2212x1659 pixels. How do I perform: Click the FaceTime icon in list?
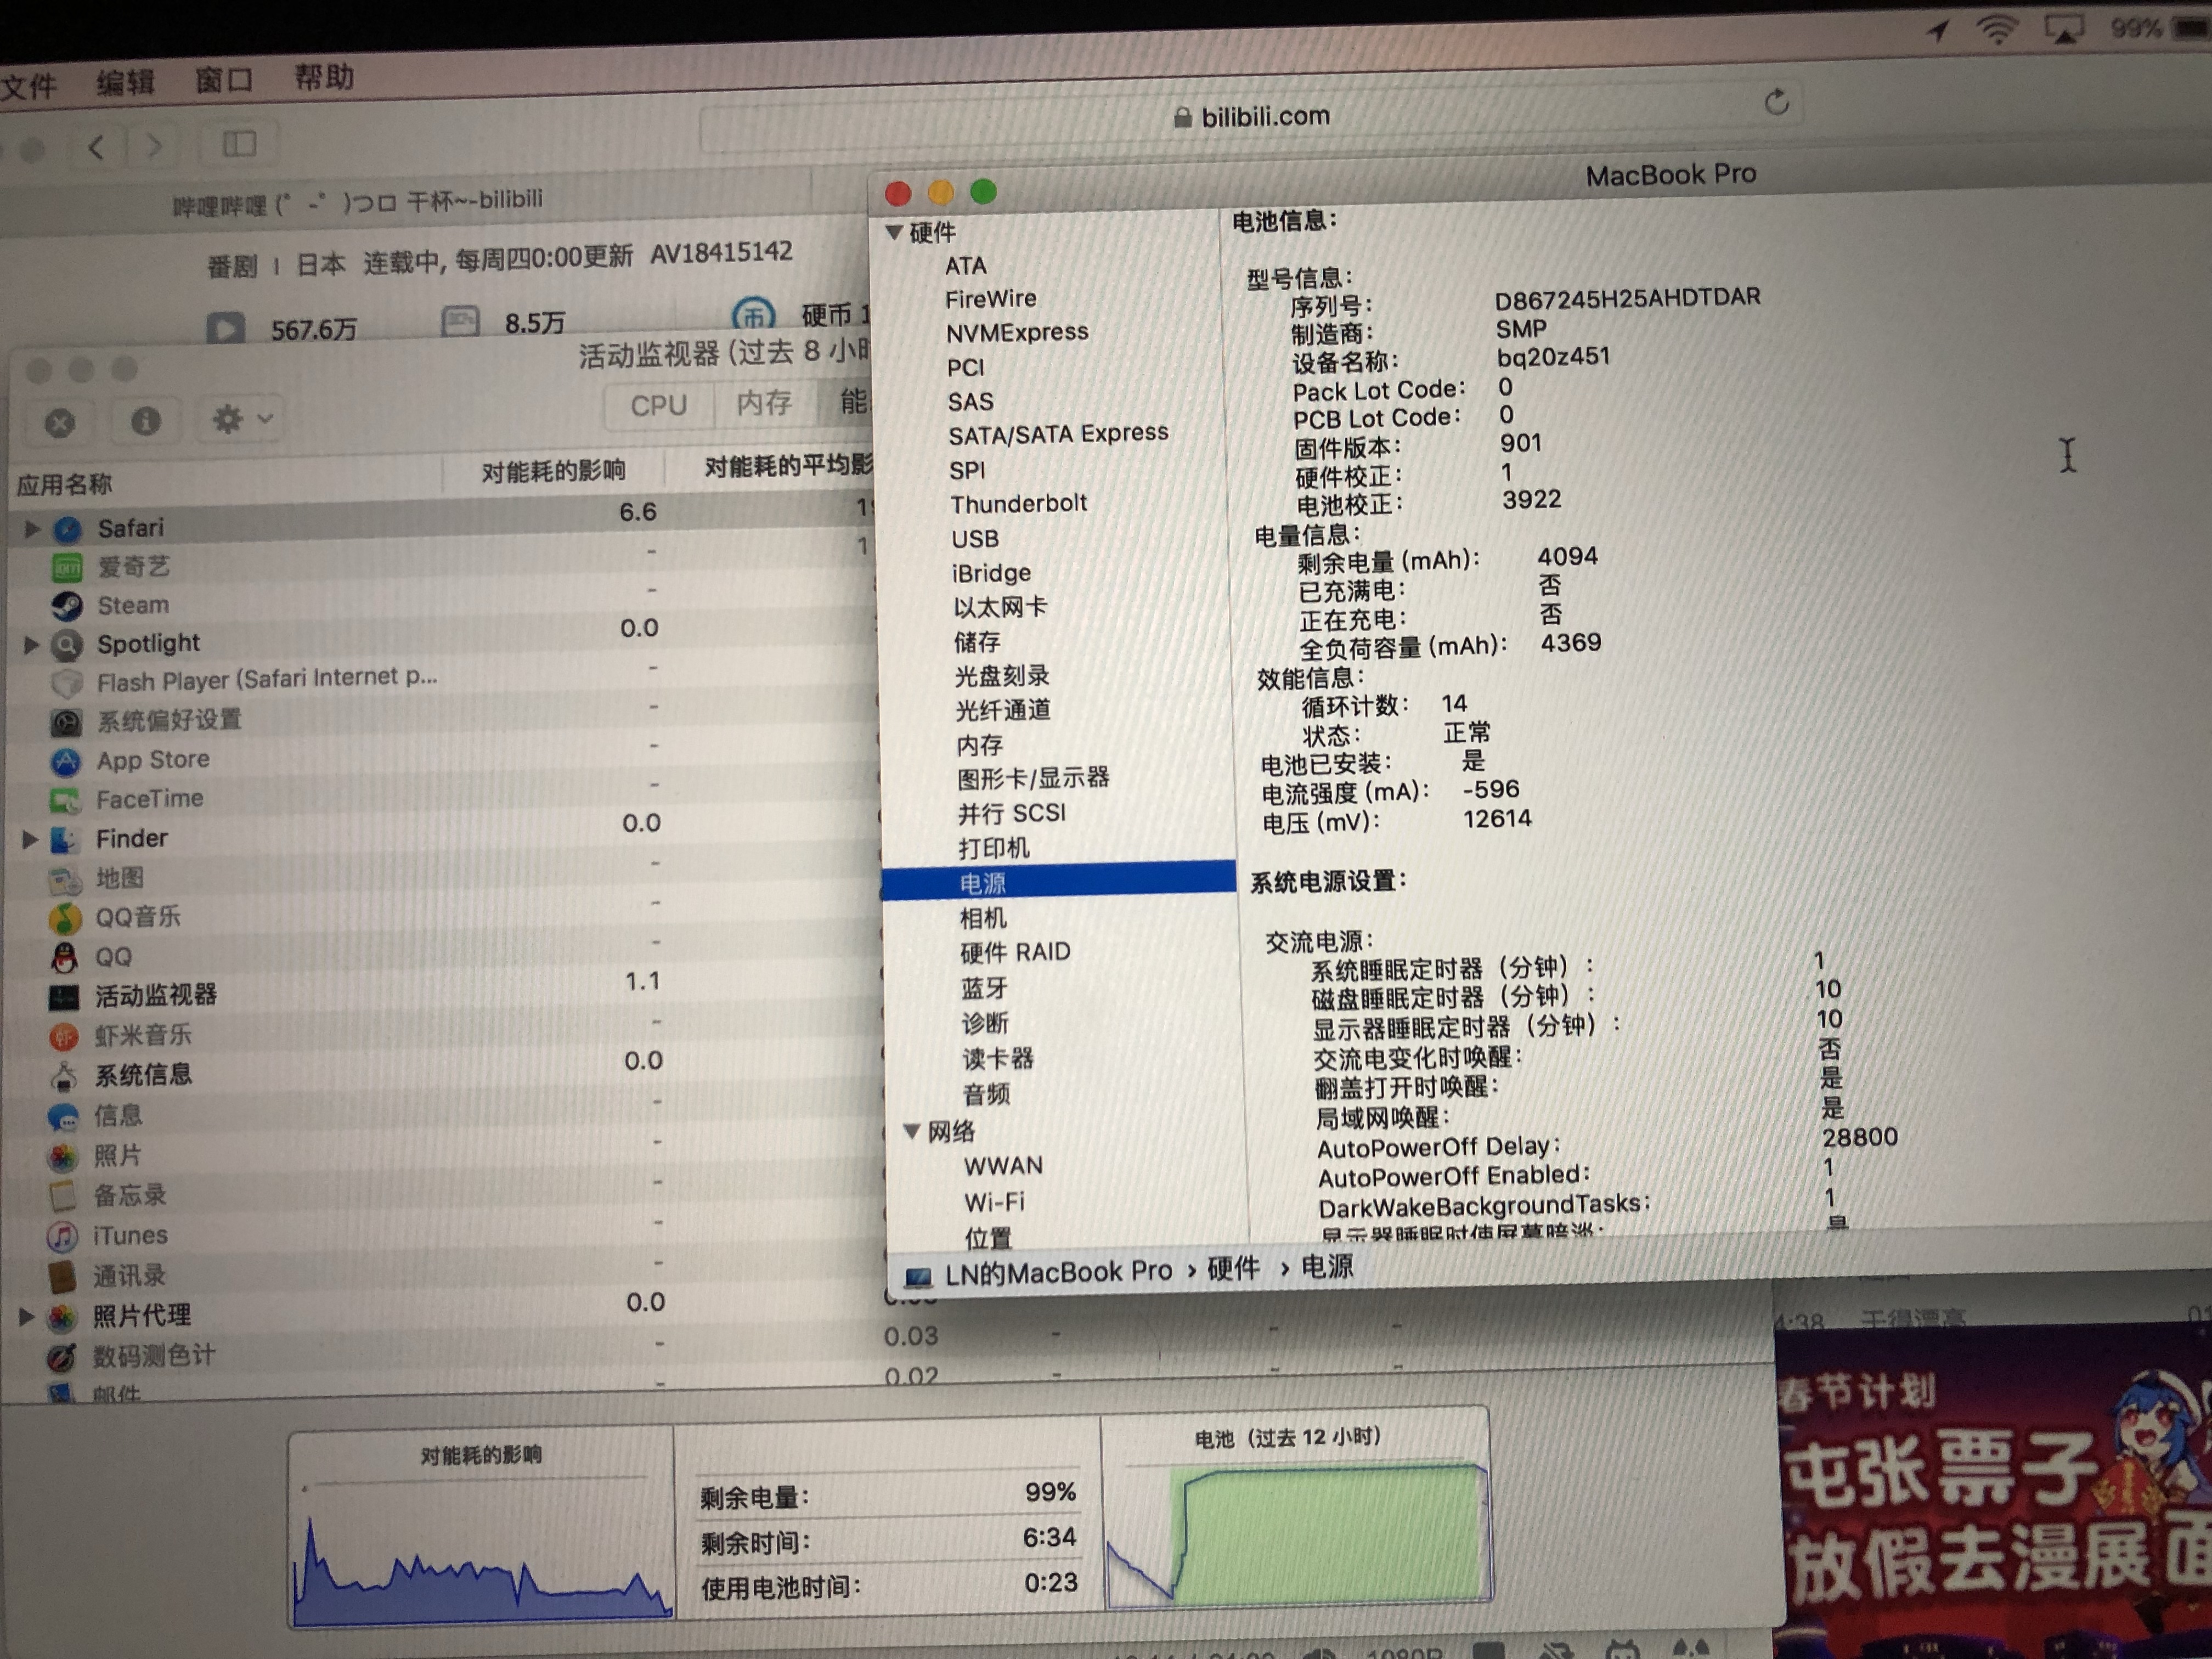click(x=65, y=801)
